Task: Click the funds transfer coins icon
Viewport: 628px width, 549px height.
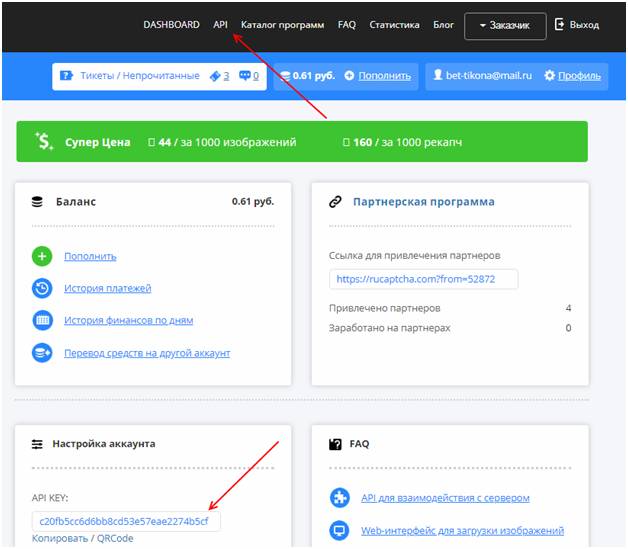Action: pyautogui.click(x=42, y=353)
